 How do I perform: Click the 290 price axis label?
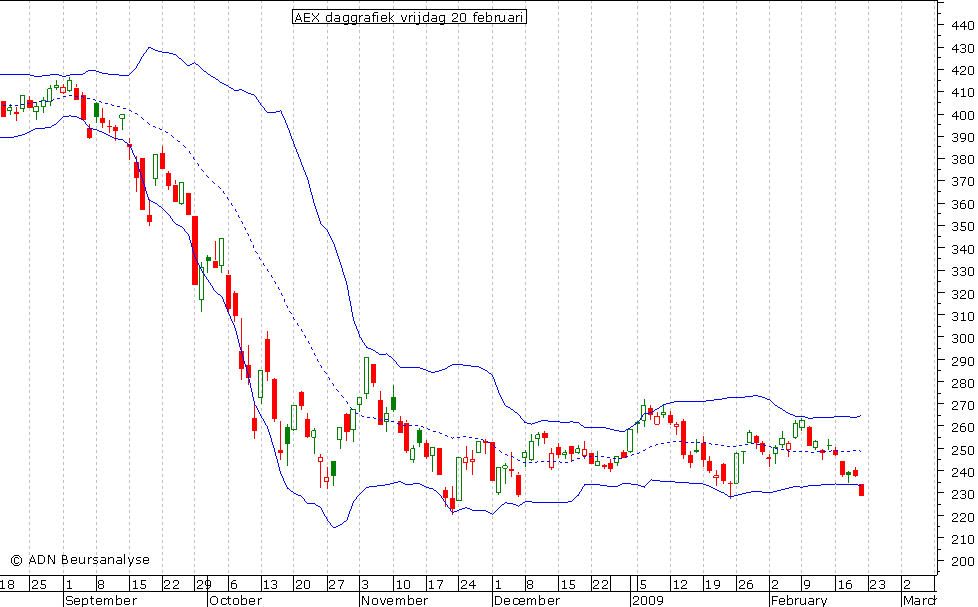tap(963, 361)
